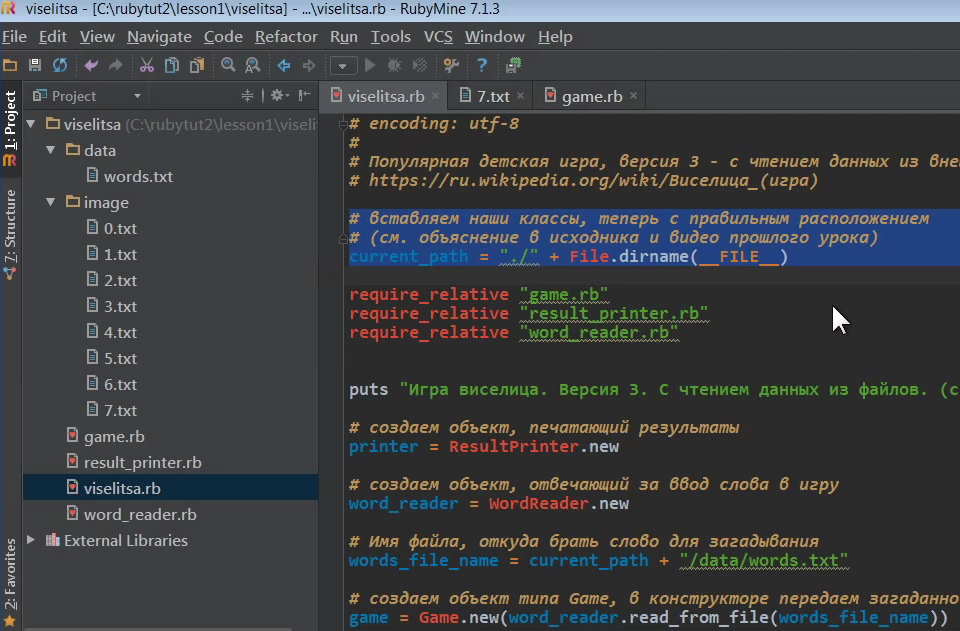The image size is (960, 631).
Task: Click the collapse all icon in Project panel
Action: click(x=247, y=95)
